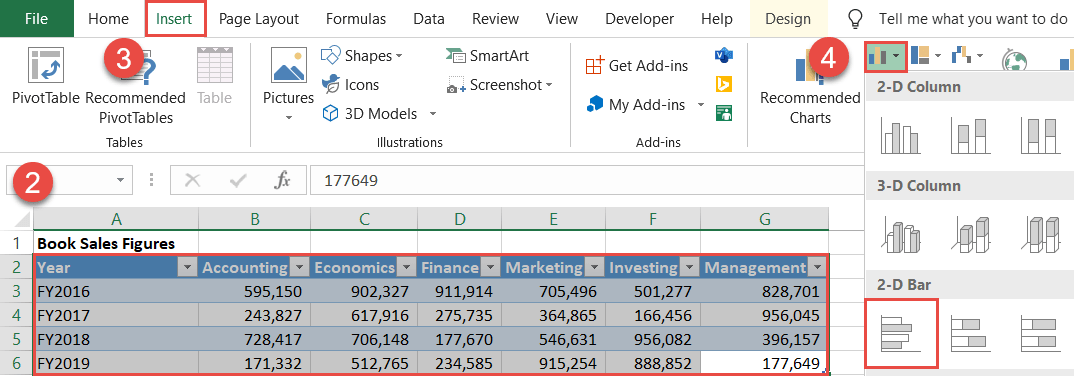This screenshot has width=1074, height=376.
Task: Select the 2-D Stacked Column chart
Action: tap(970, 134)
